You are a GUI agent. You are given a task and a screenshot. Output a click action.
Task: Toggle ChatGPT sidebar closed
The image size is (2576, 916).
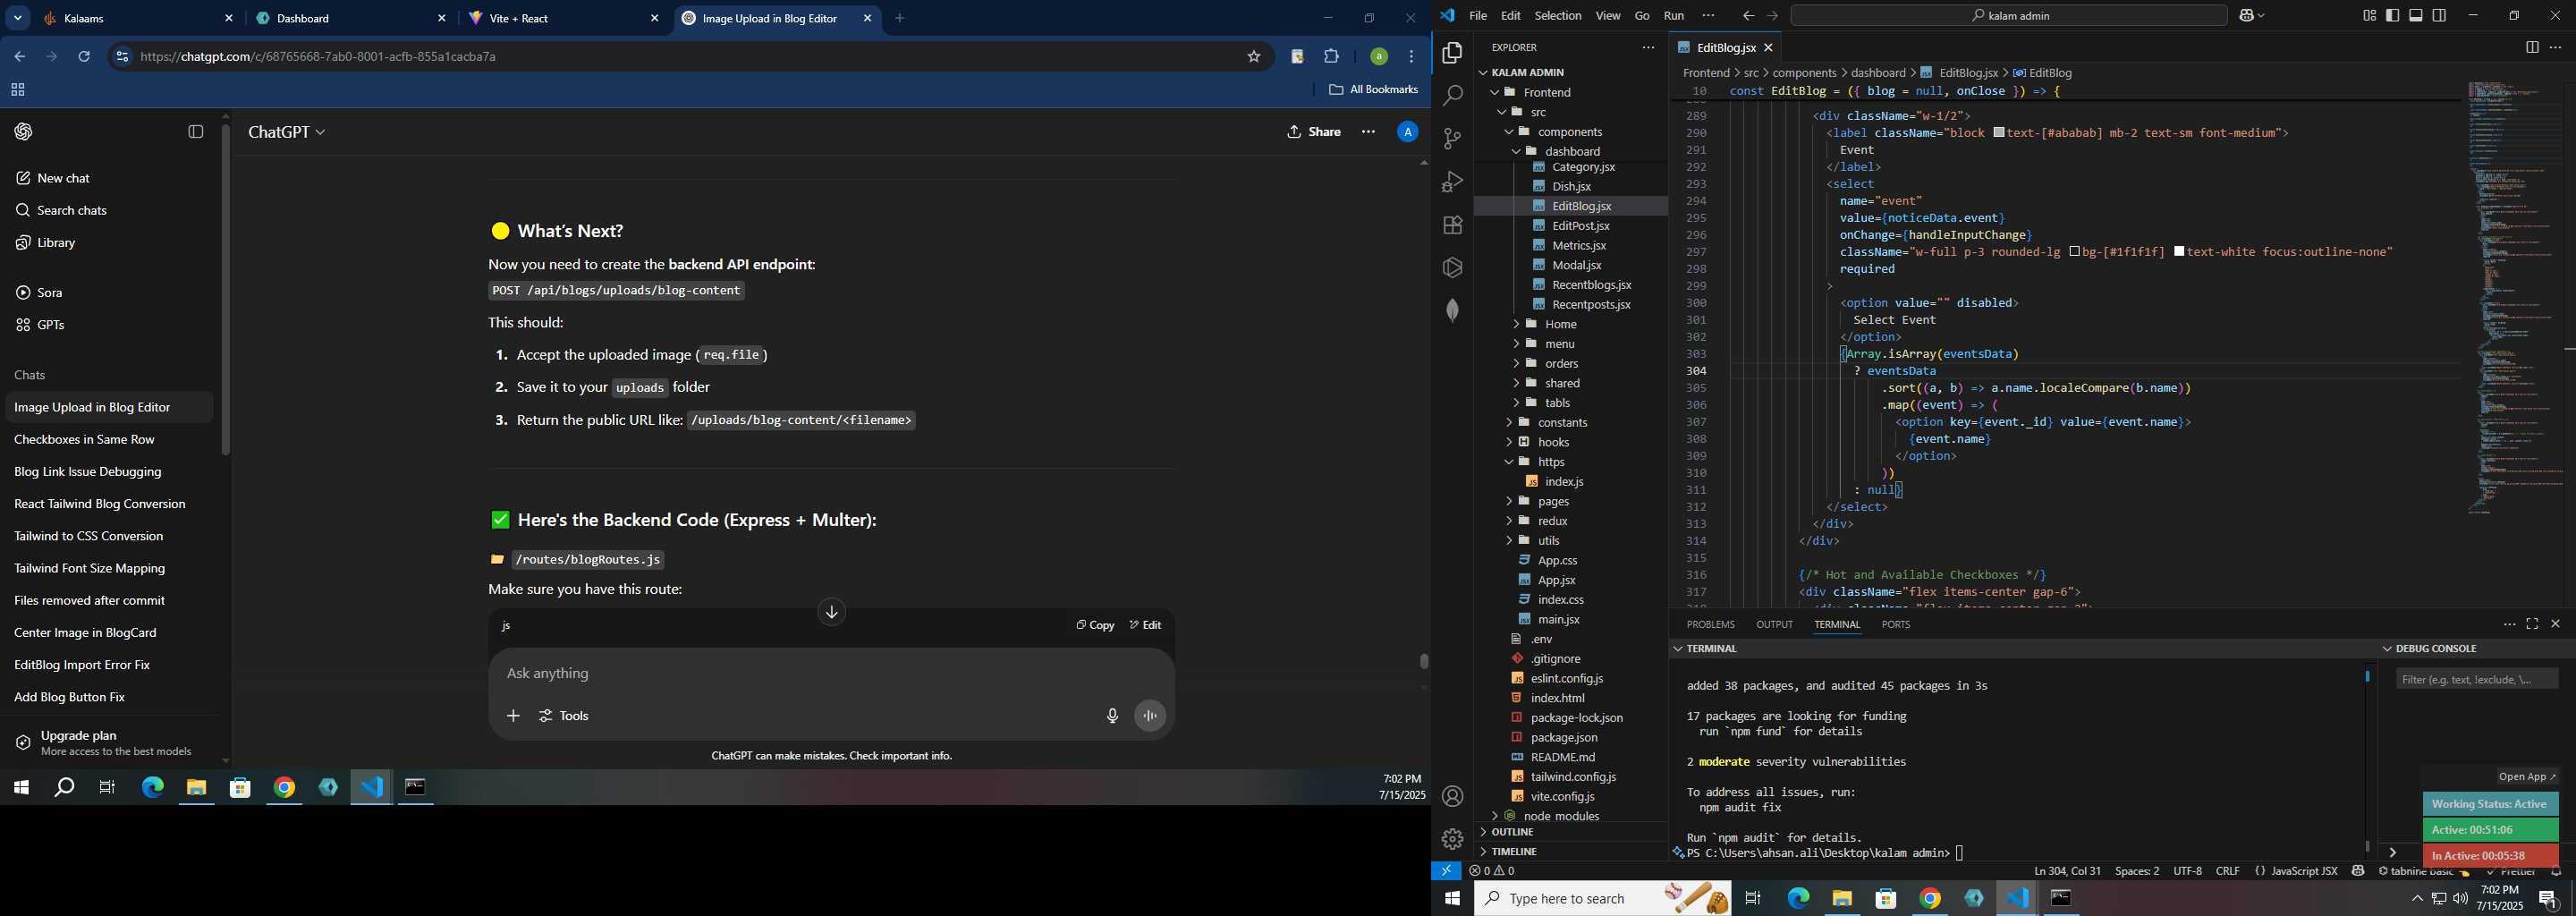click(x=196, y=132)
